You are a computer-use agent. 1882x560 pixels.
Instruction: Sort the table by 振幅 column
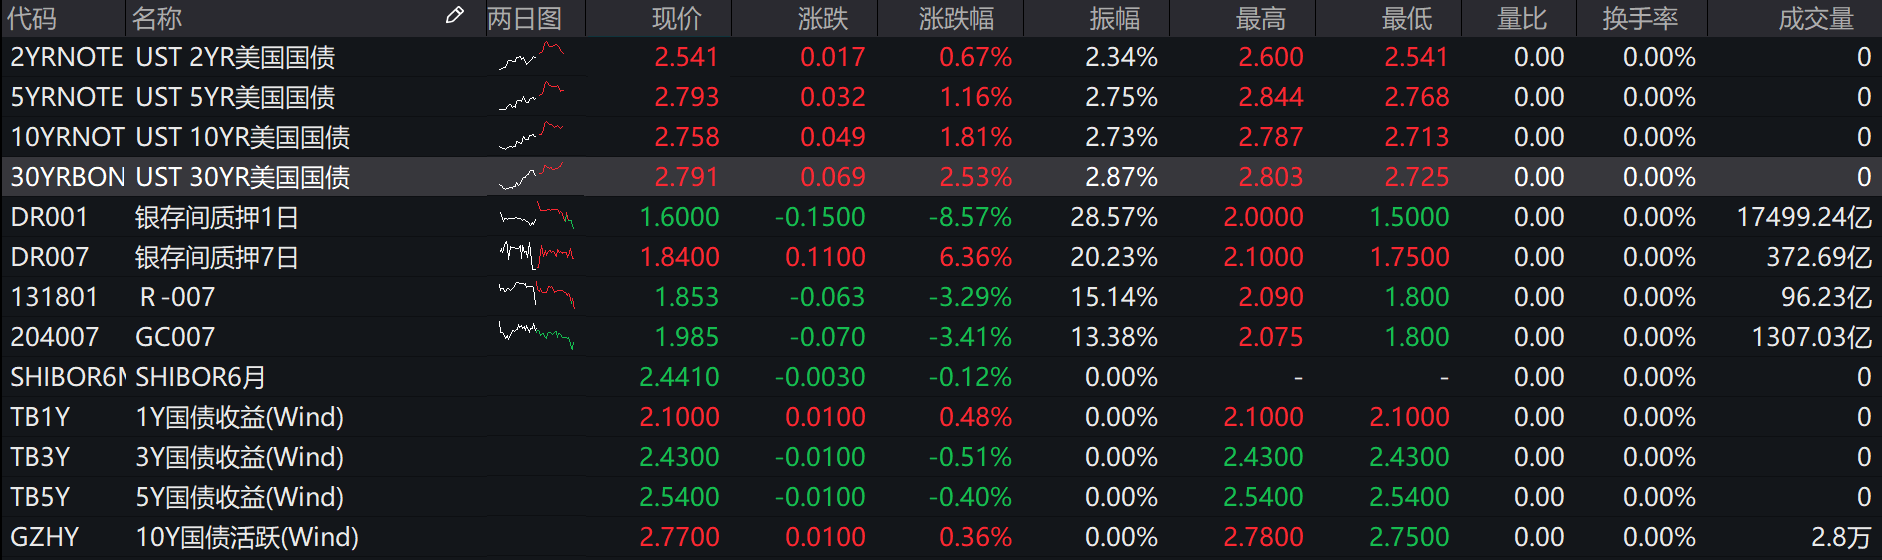point(1115,18)
